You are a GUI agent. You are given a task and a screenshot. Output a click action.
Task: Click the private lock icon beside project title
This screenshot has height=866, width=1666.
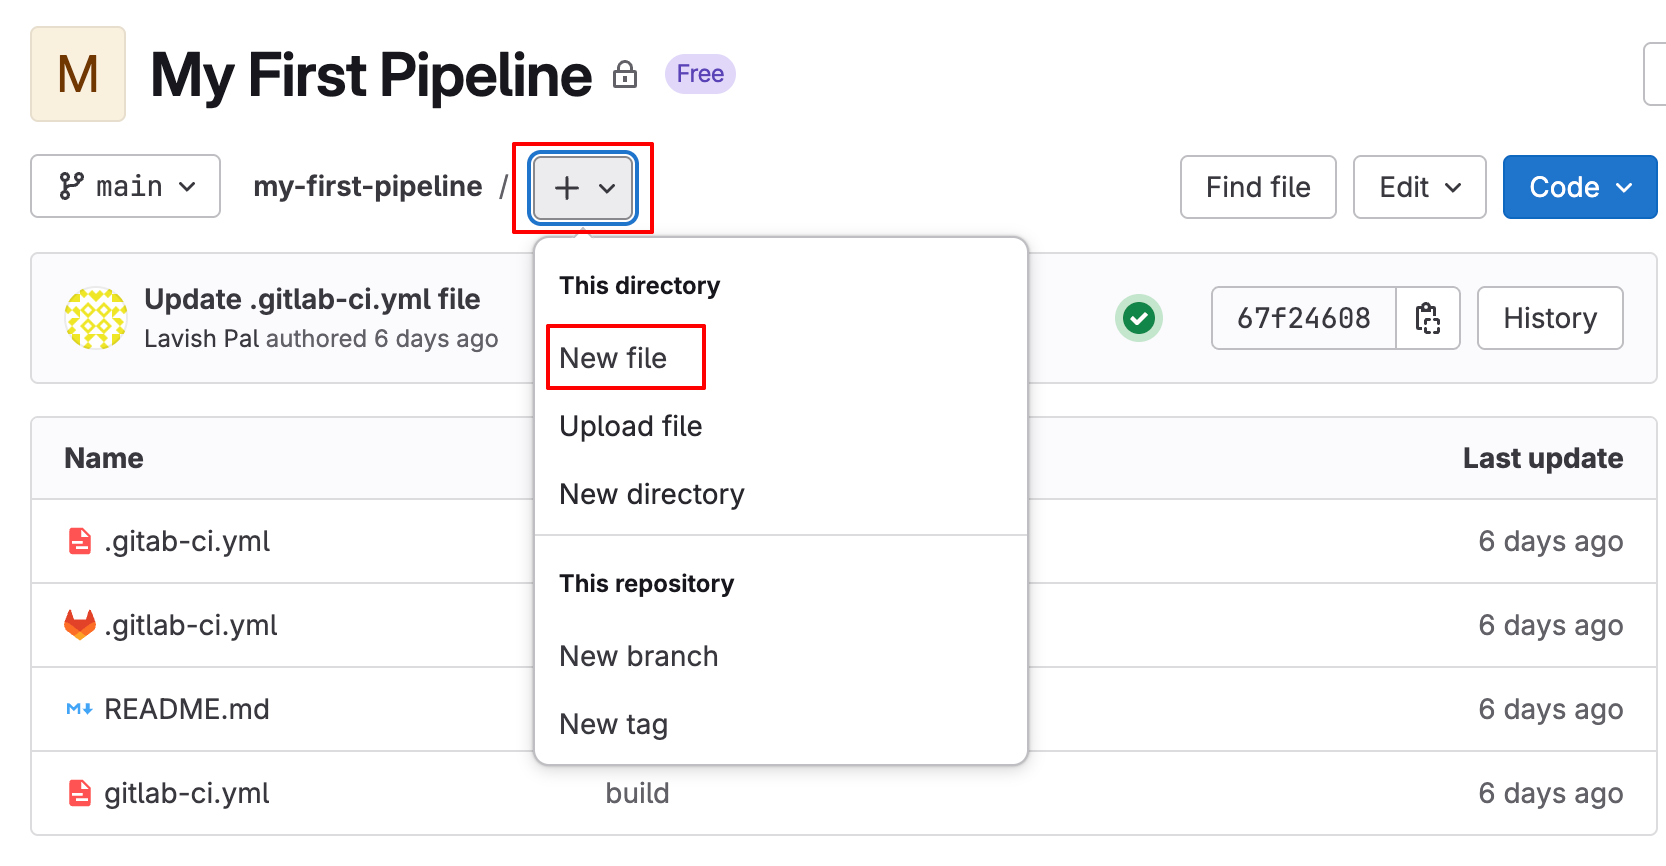pyautogui.click(x=625, y=74)
